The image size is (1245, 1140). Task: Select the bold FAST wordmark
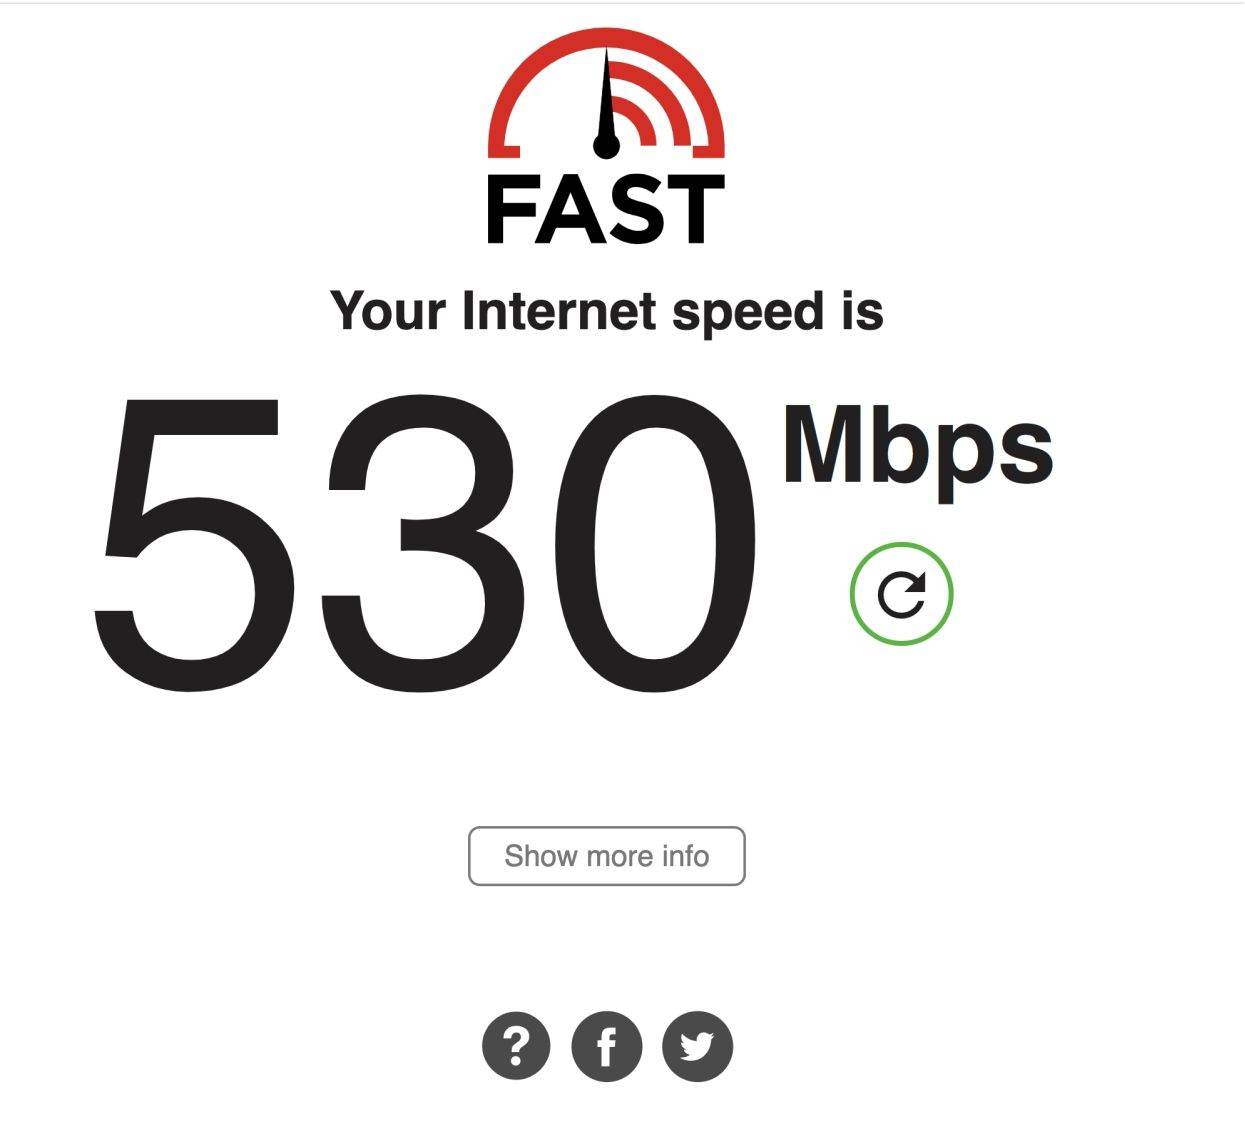pyautogui.click(x=605, y=209)
